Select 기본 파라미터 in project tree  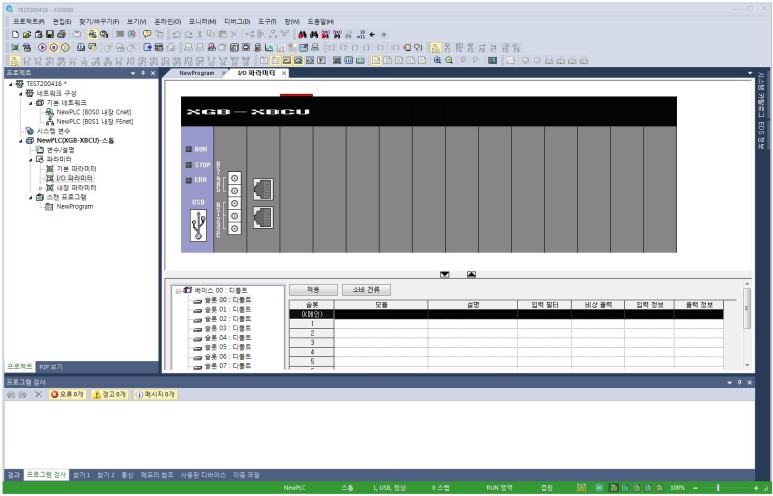[76, 169]
